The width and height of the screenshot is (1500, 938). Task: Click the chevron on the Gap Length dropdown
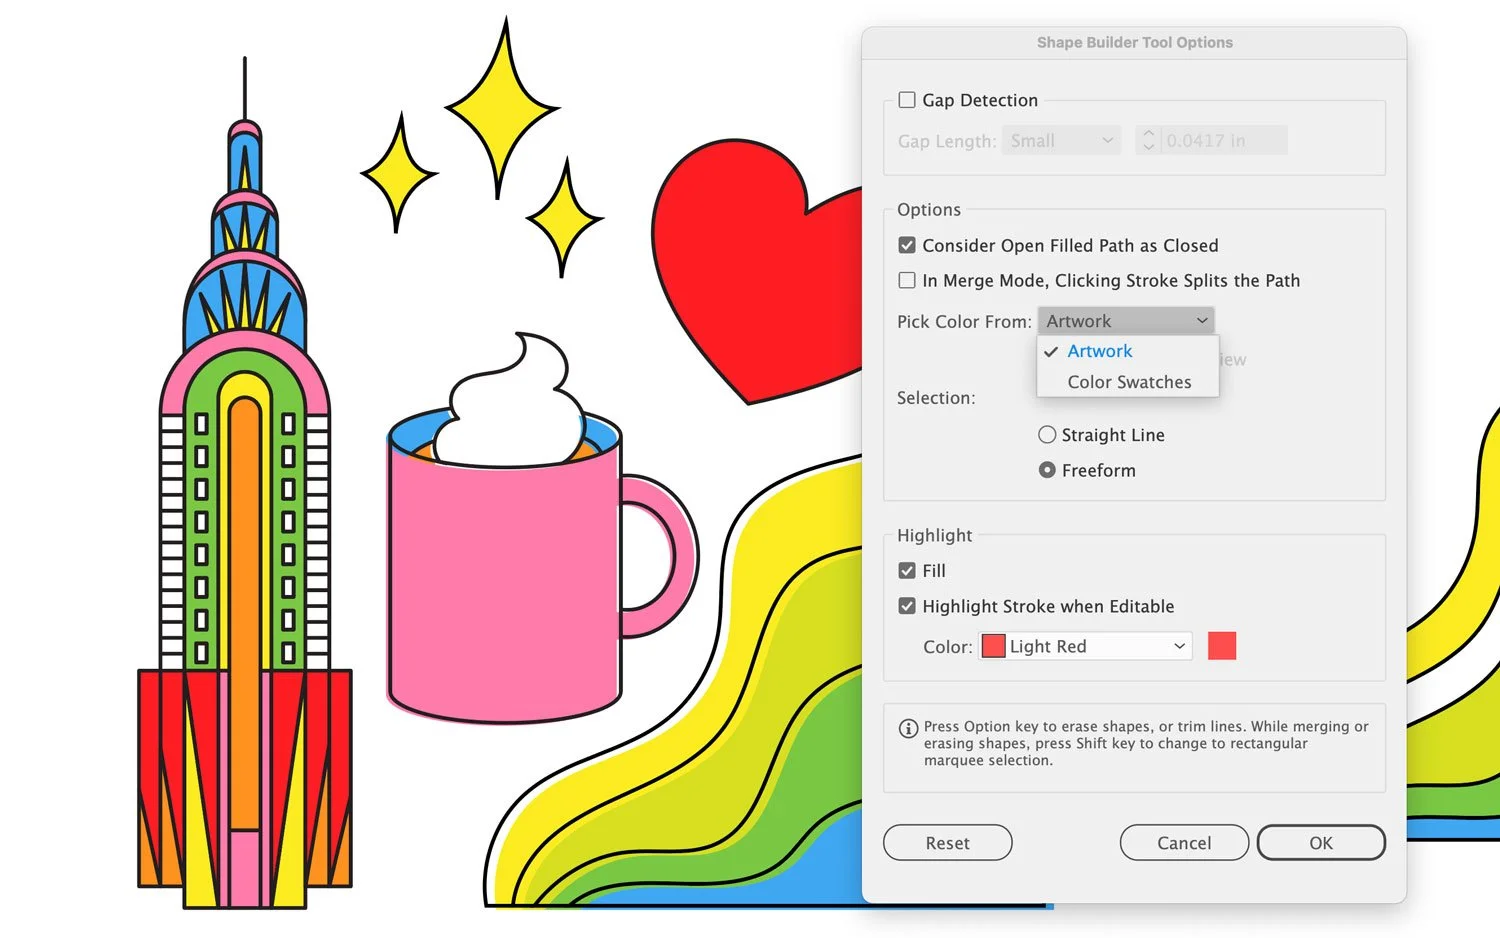coord(1106,140)
